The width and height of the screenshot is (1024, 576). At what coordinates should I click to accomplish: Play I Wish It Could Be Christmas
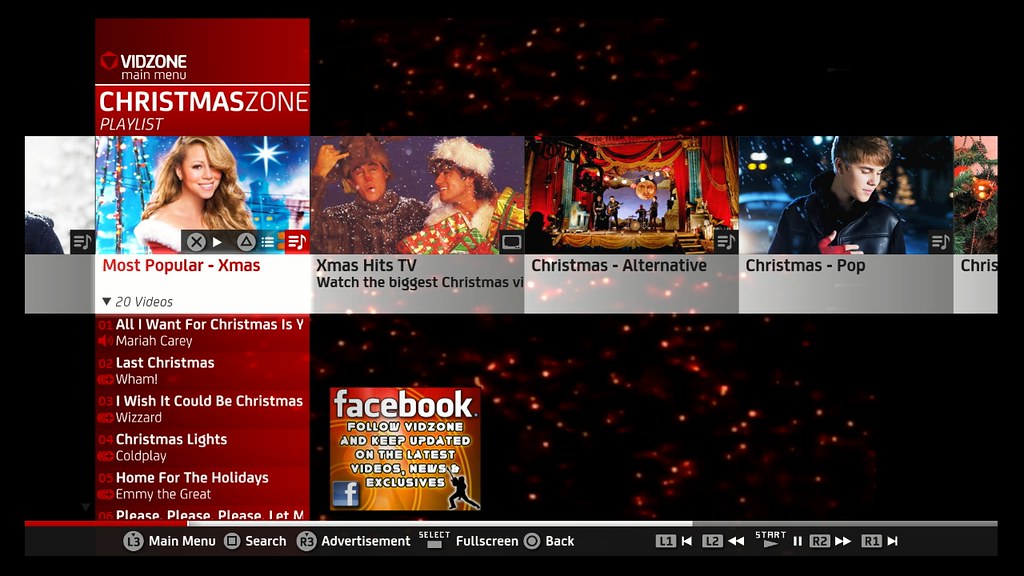(x=202, y=409)
